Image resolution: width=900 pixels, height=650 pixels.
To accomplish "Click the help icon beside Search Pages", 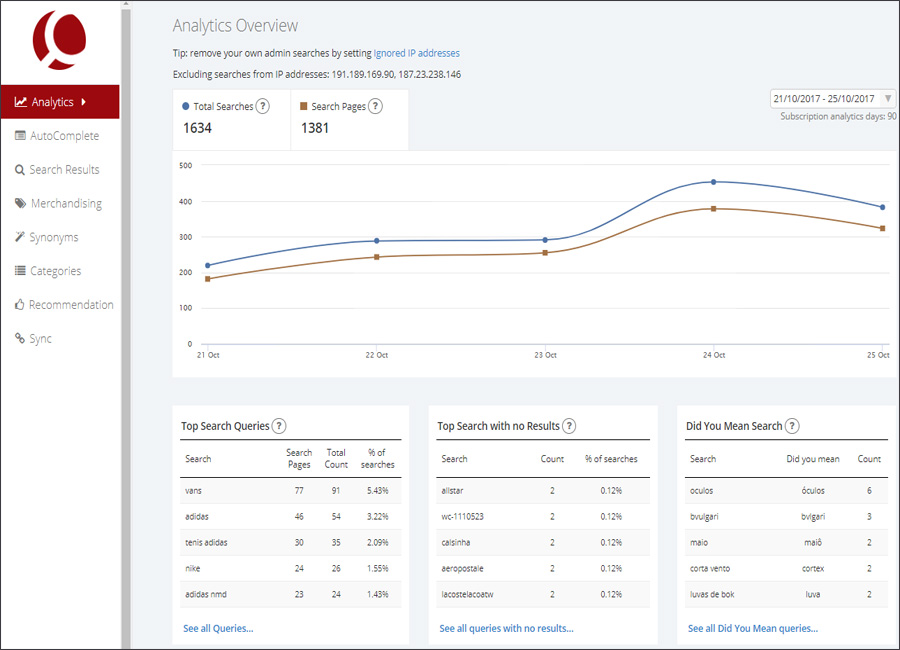I will pos(375,106).
